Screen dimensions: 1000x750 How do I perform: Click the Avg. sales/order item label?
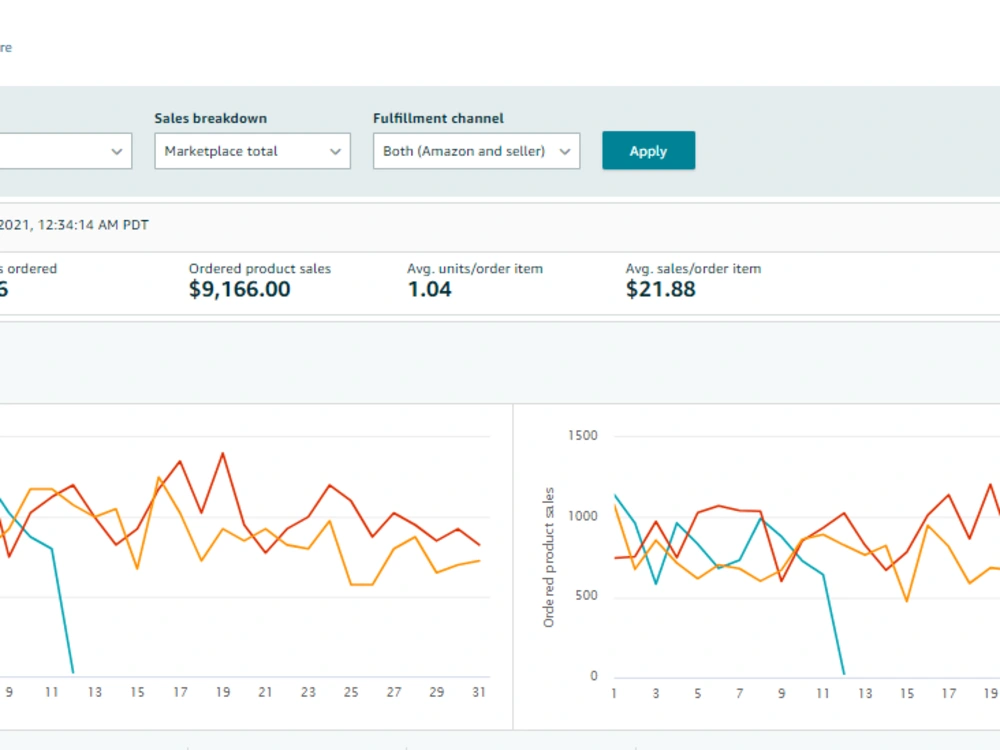(x=693, y=268)
